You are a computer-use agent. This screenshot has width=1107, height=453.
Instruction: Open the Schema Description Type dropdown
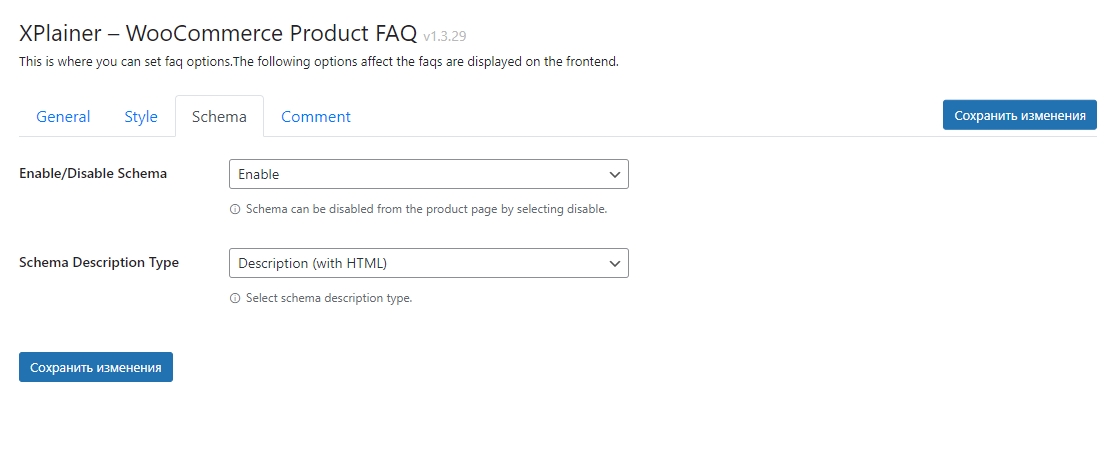(x=429, y=263)
